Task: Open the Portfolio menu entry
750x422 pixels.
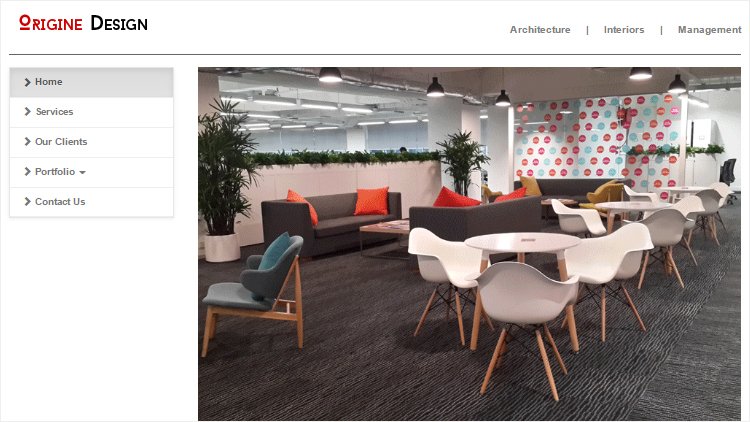Action: coord(91,172)
